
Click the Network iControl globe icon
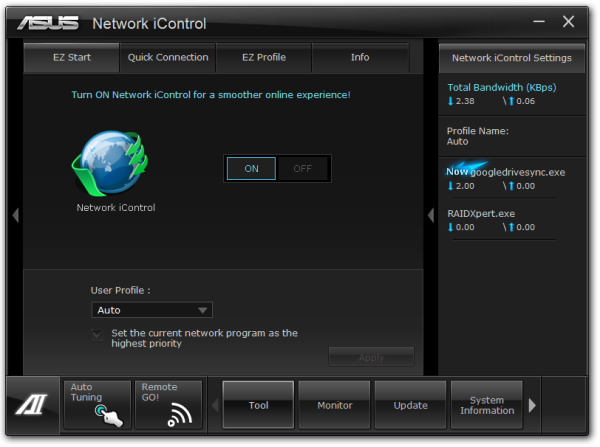click(x=111, y=163)
